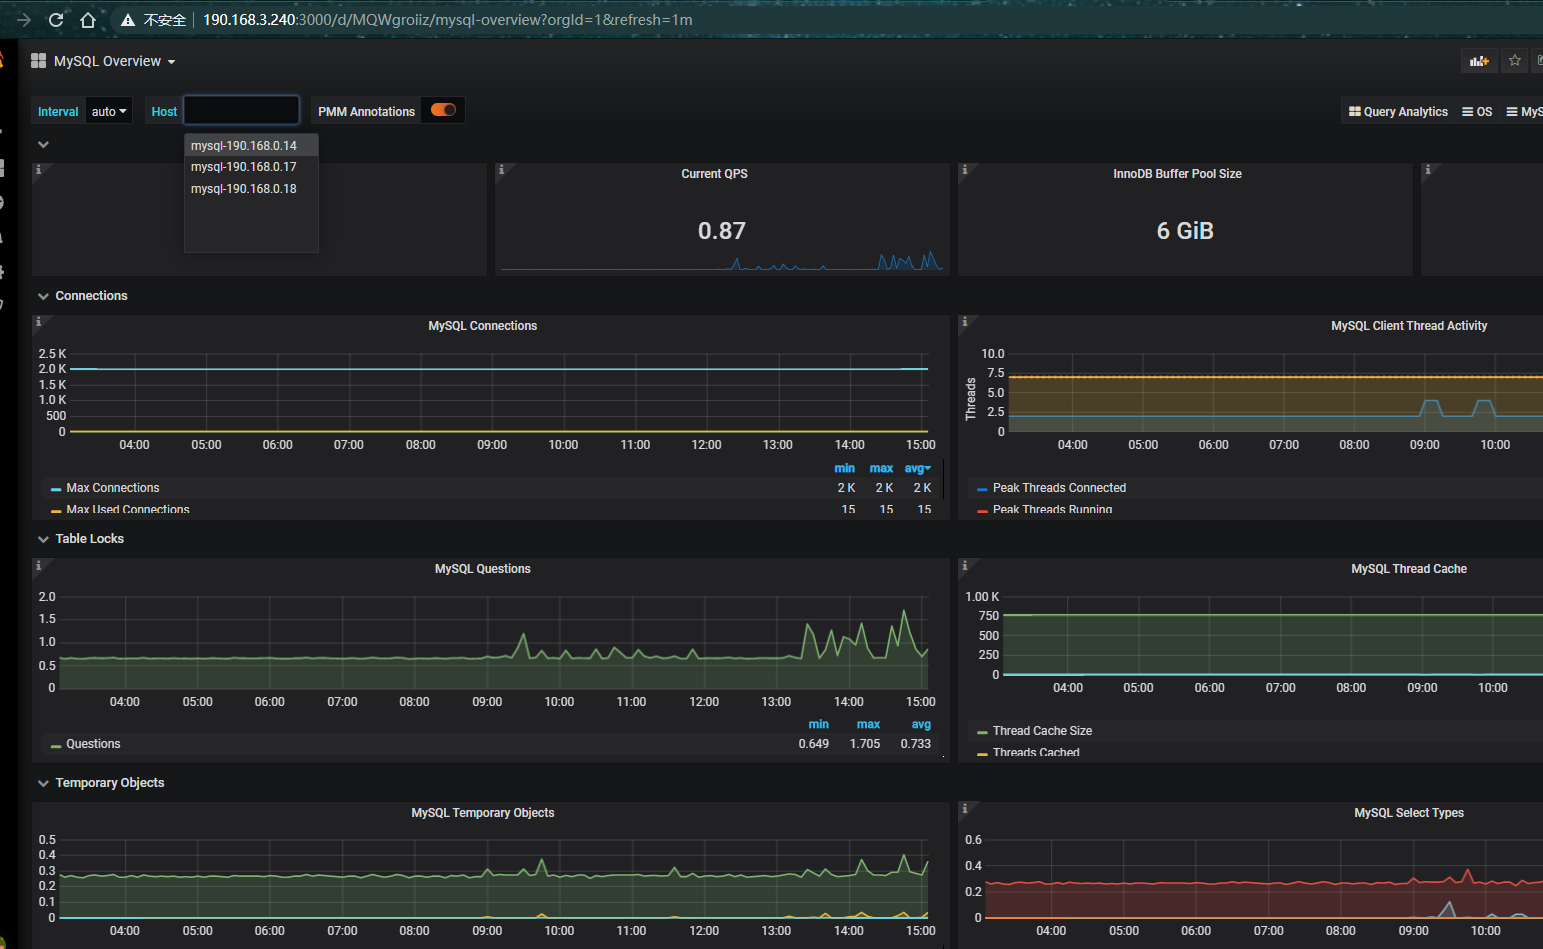Select host mysql-190.168.0.17
The height and width of the screenshot is (949, 1543).
tap(251, 167)
